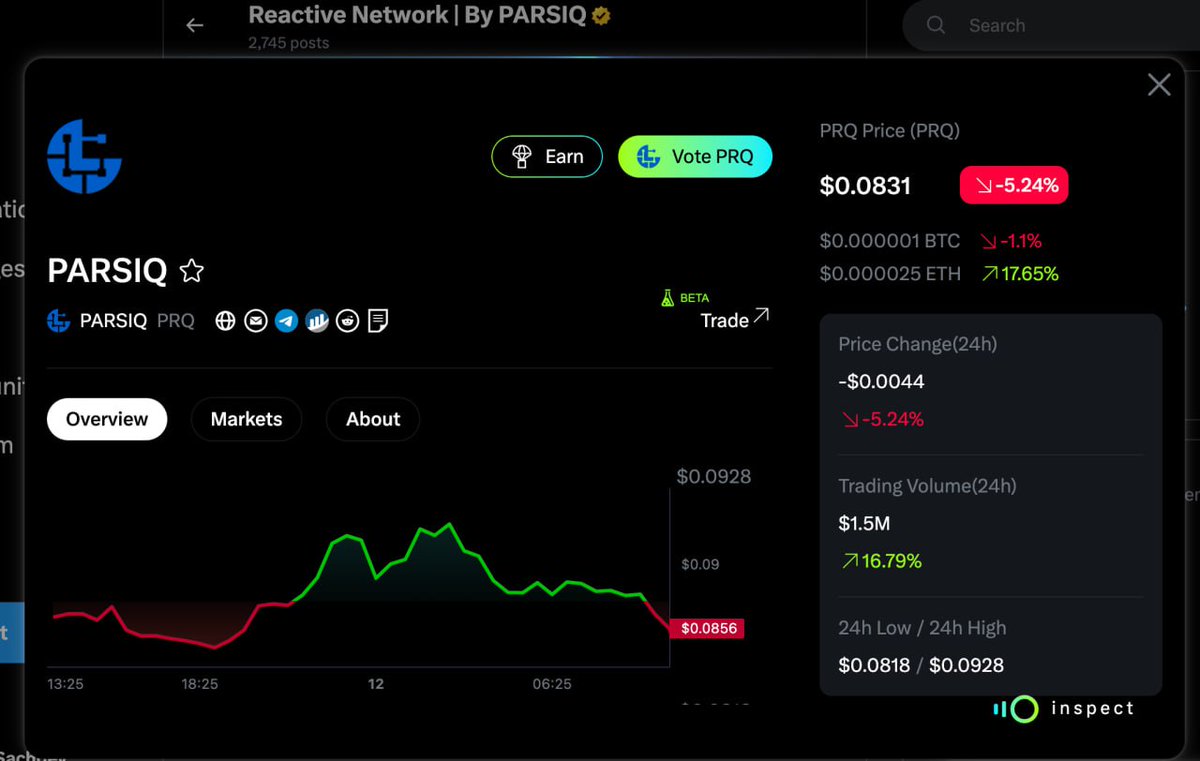Click the email envelope icon

click(x=256, y=321)
